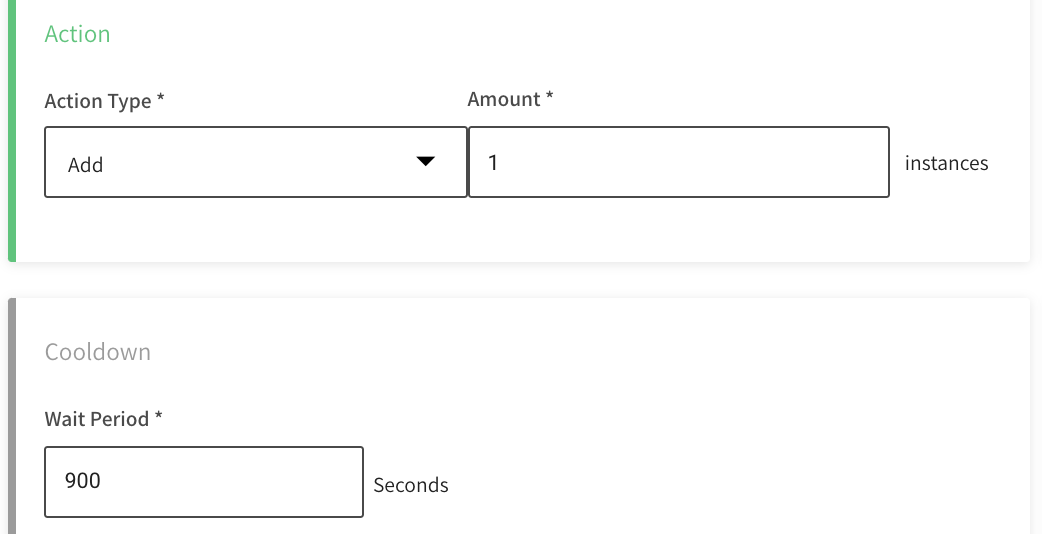Click the "1" value in Amount

[493, 162]
